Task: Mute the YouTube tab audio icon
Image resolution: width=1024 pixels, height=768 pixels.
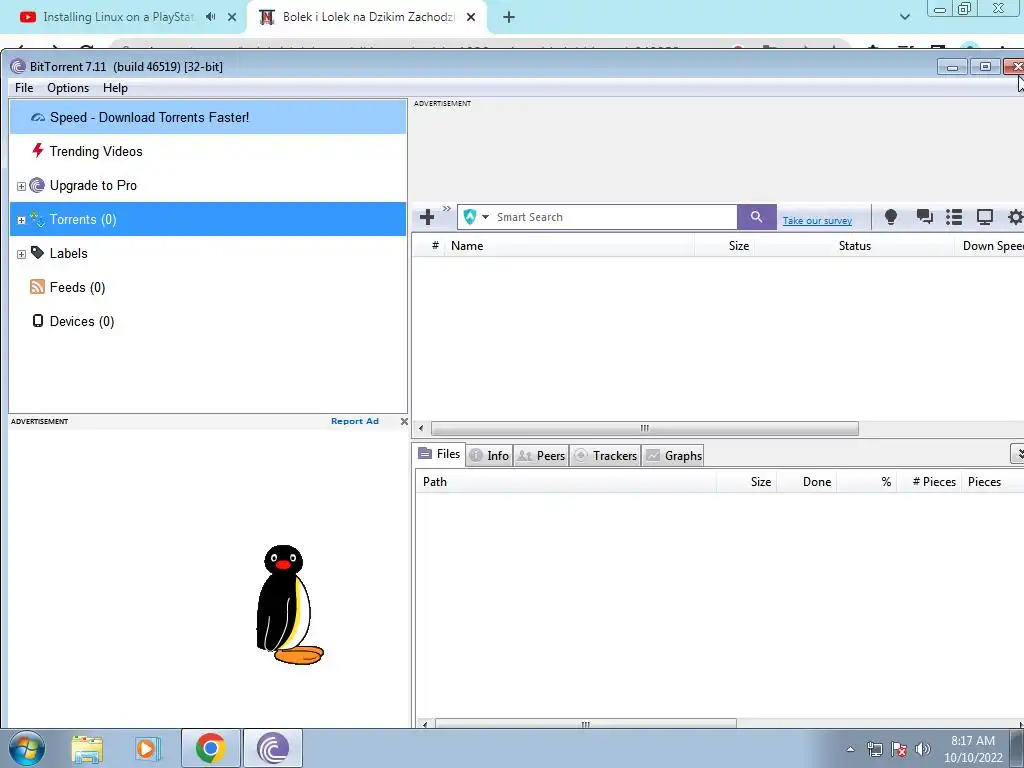Action: tap(210, 17)
